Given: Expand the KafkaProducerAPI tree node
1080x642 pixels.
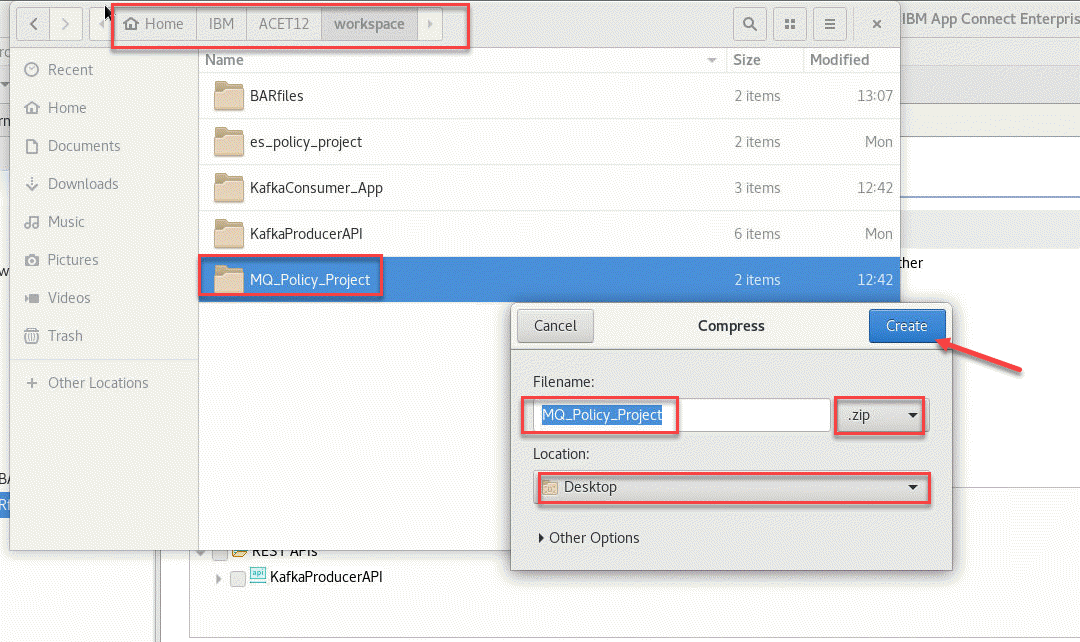Looking at the screenshot, I should (219, 578).
